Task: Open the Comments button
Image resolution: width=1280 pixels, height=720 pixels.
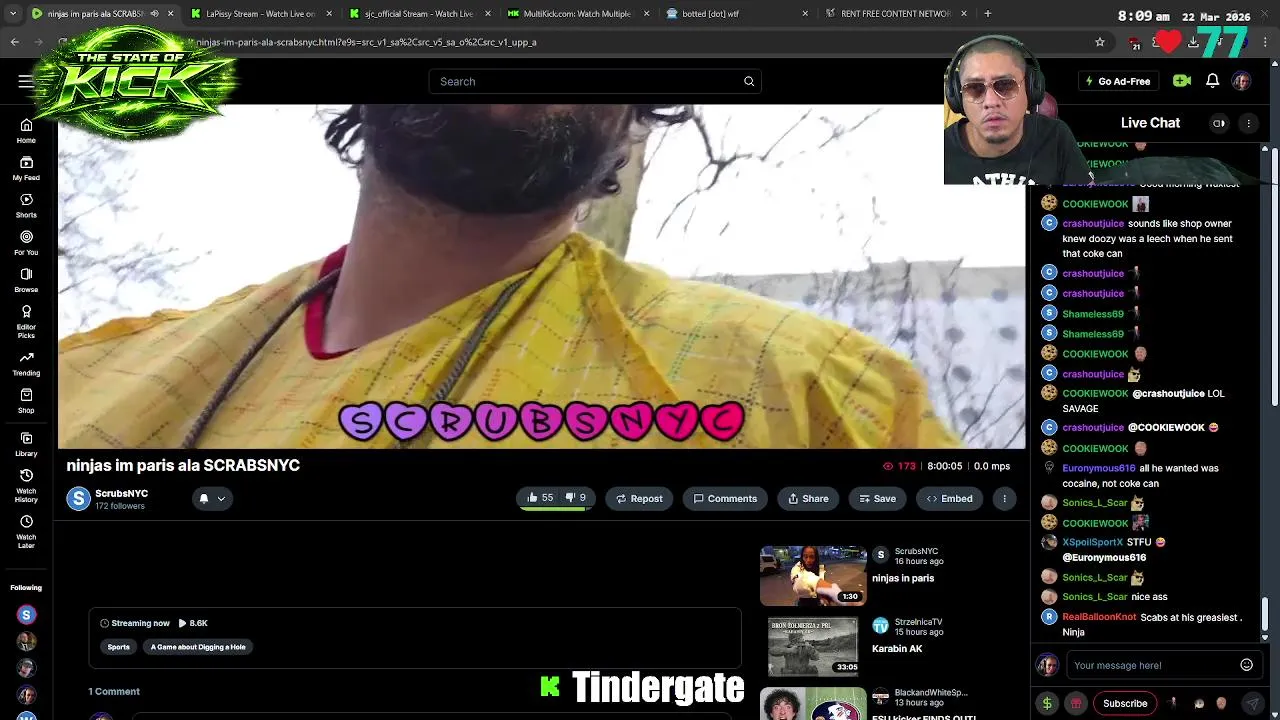Action: pos(725,498)
